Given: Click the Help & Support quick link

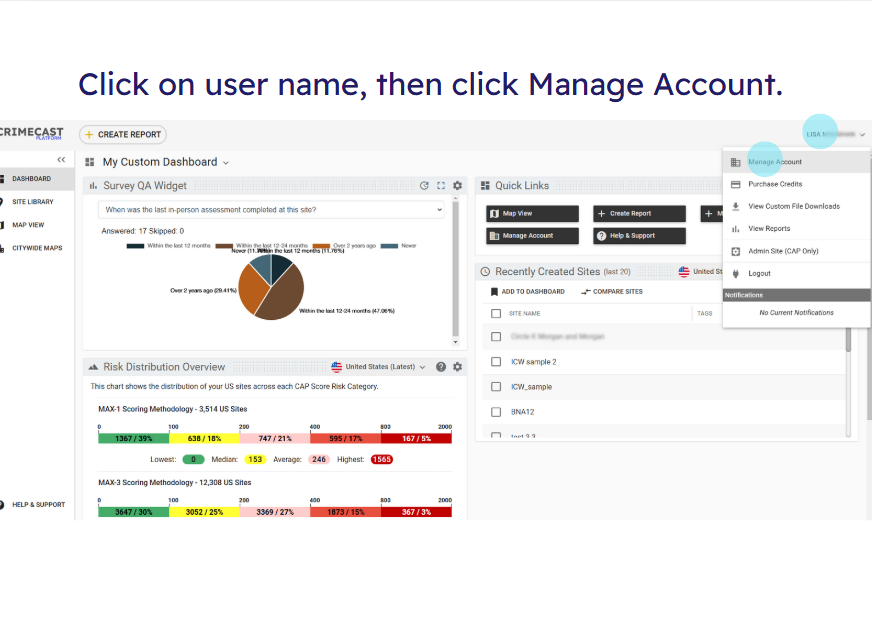Looking at the screenshot, I should pyautogui.click(x=640, y=236).
